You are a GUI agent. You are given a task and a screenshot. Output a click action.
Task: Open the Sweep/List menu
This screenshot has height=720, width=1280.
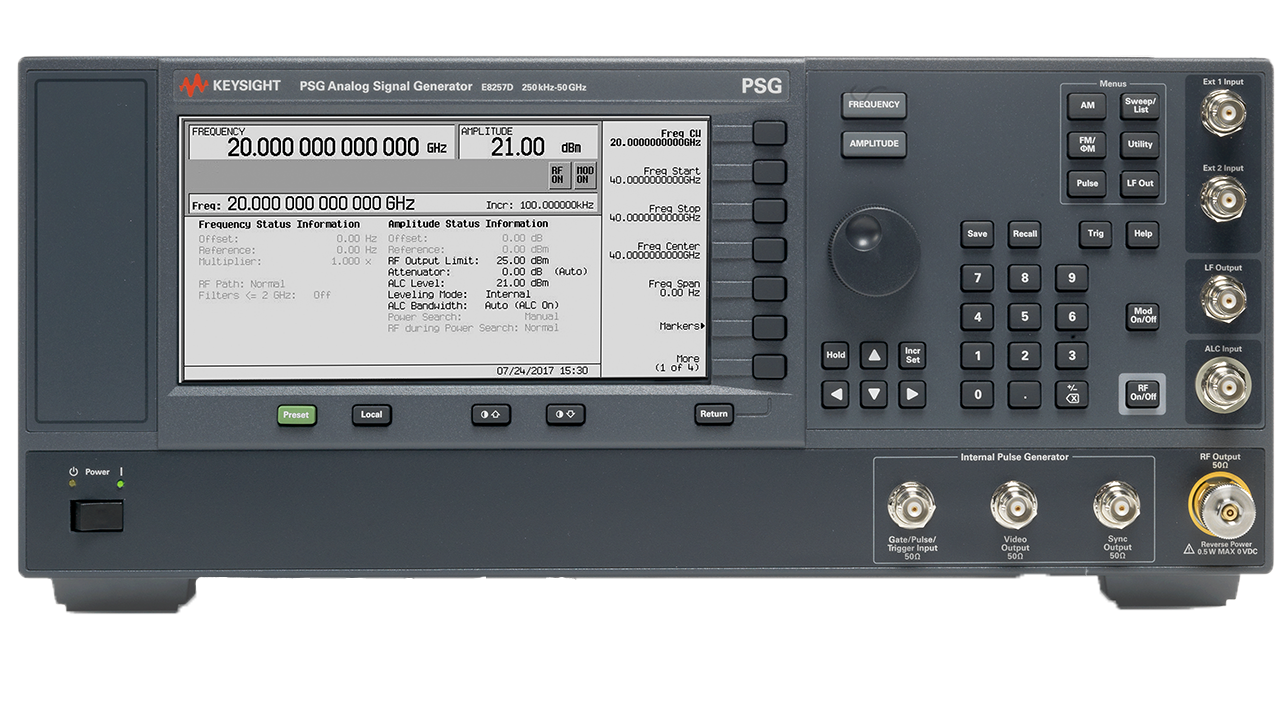click(x=1139, y=105)
